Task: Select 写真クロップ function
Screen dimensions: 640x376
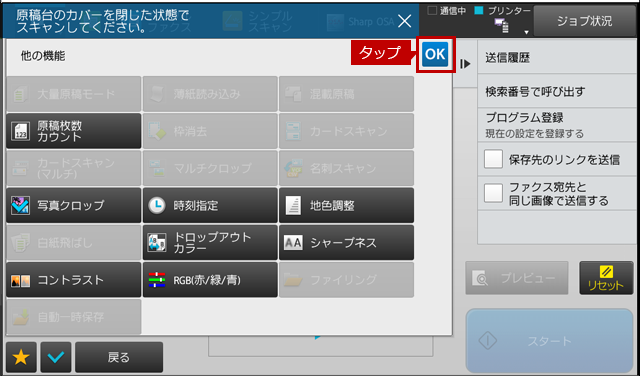Action: click(73, 205)
